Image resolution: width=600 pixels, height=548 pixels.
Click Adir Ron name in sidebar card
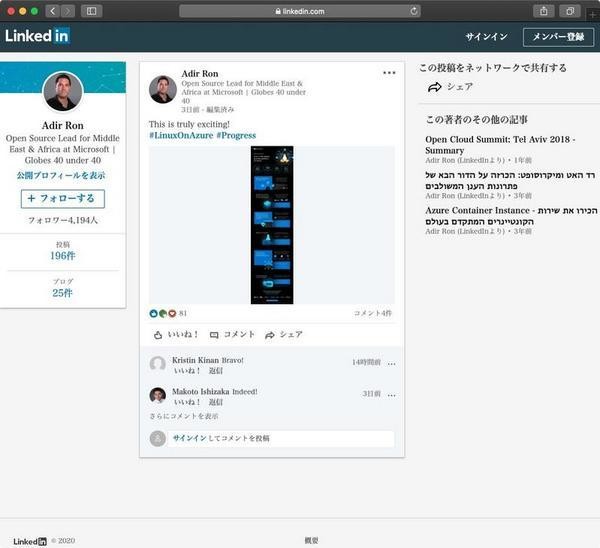(x=63, y=126)
